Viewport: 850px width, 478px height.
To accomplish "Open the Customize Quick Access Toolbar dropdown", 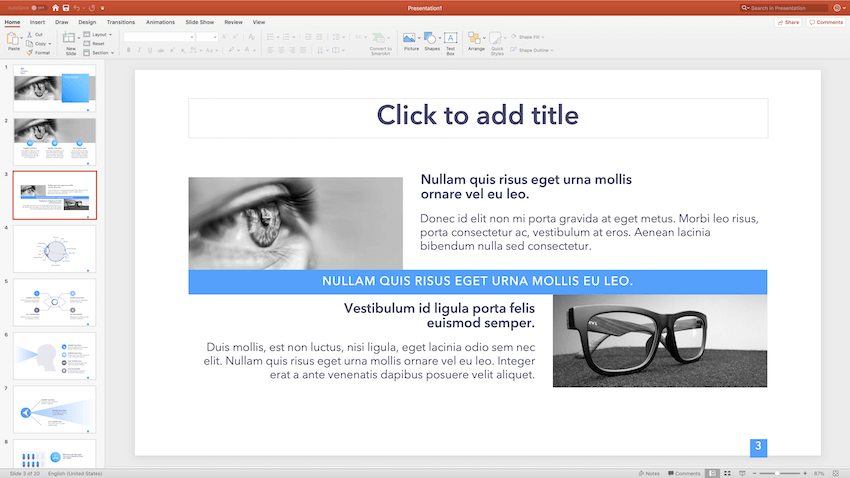I will 102,8.
